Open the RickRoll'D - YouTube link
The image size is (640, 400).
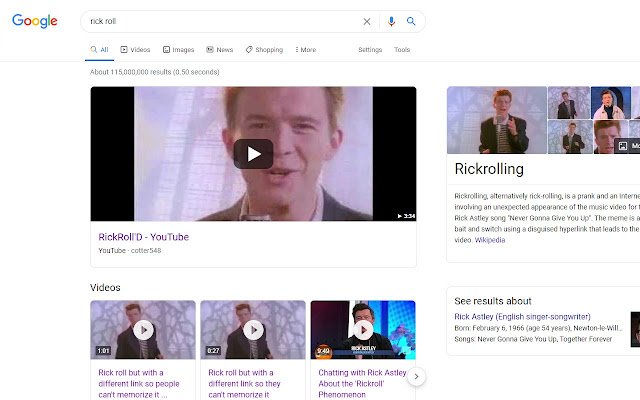click(x=144, y=237)
